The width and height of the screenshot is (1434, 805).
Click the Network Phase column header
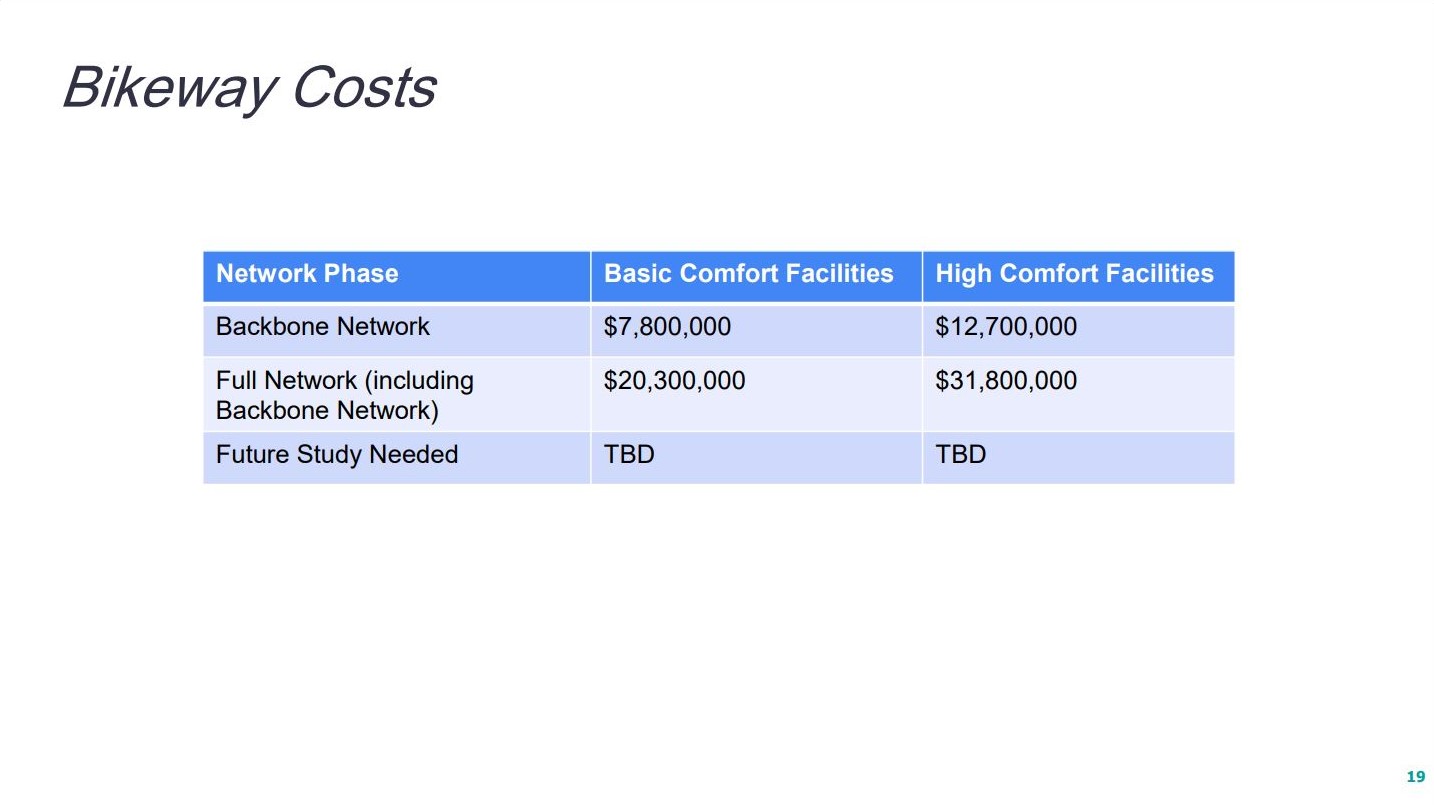click(x=307, y=274)
